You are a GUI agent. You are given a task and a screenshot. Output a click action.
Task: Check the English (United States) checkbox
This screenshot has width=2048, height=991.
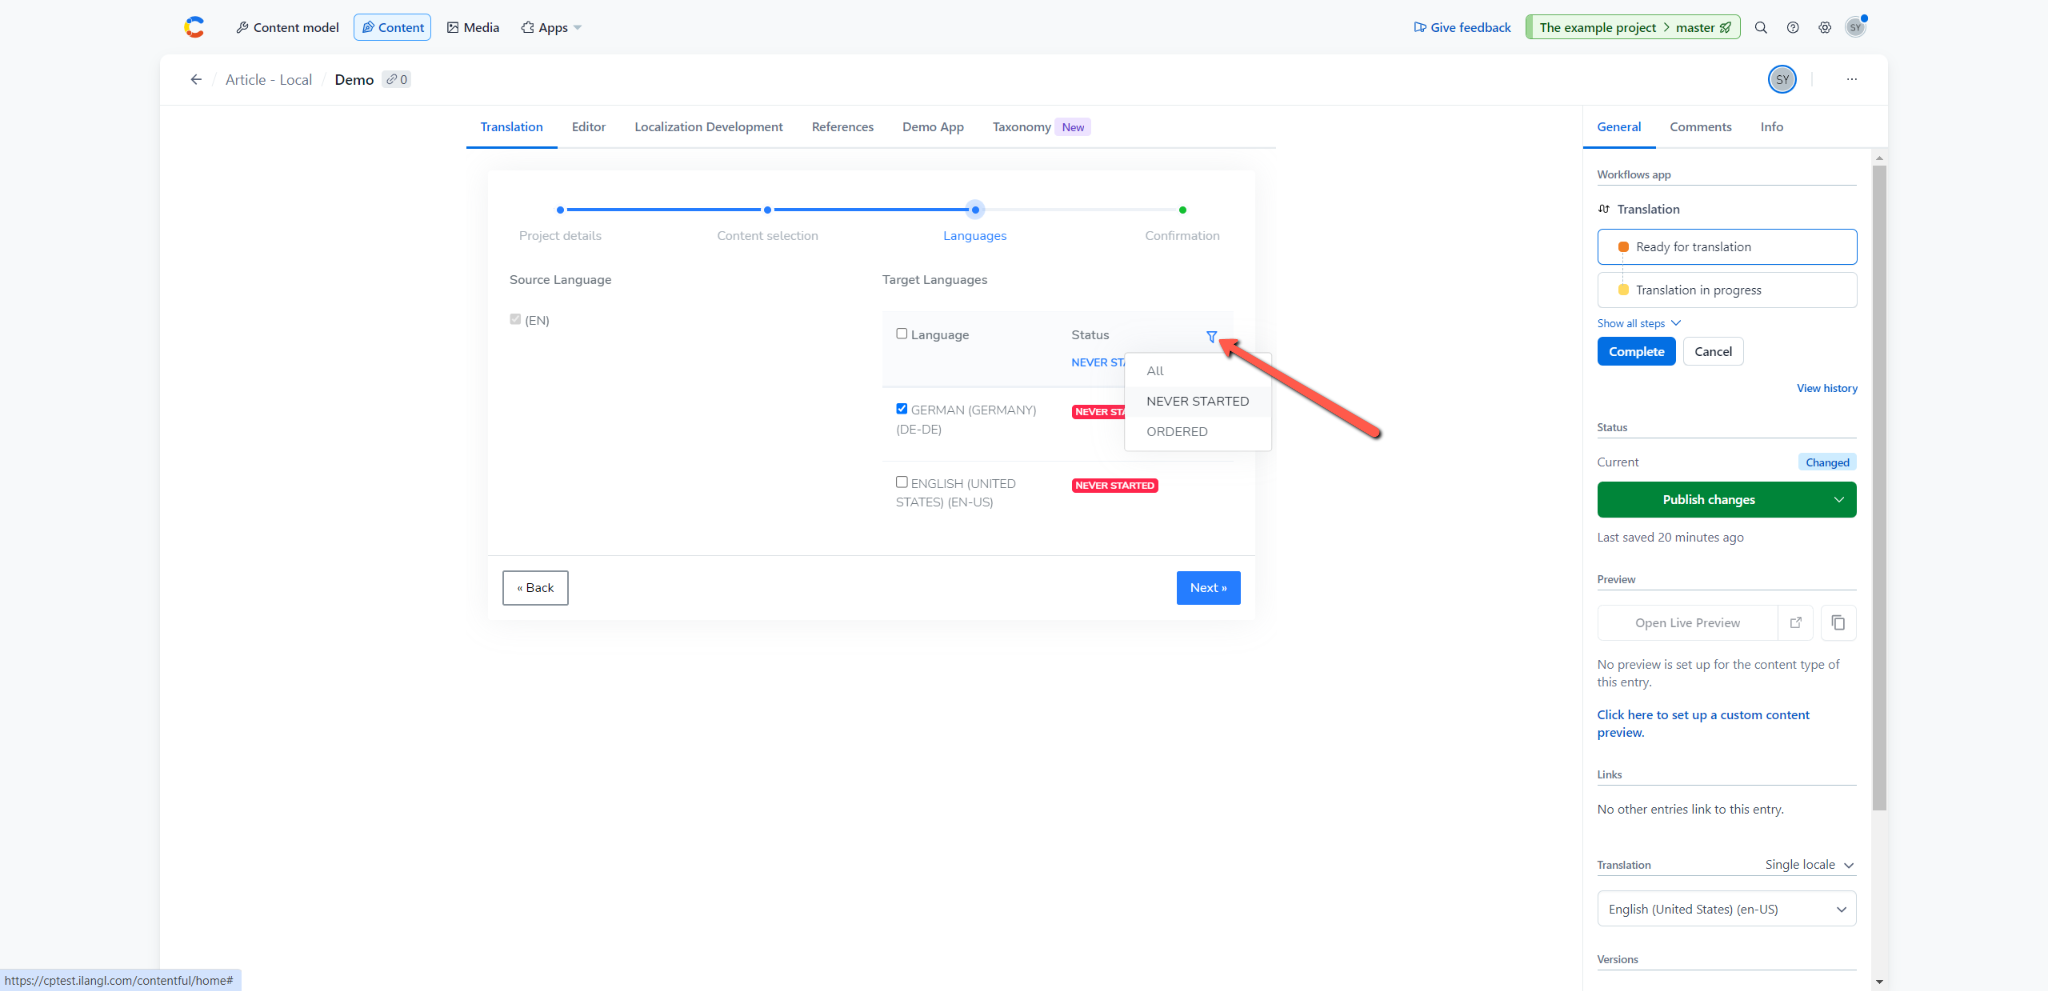point(902,482)
